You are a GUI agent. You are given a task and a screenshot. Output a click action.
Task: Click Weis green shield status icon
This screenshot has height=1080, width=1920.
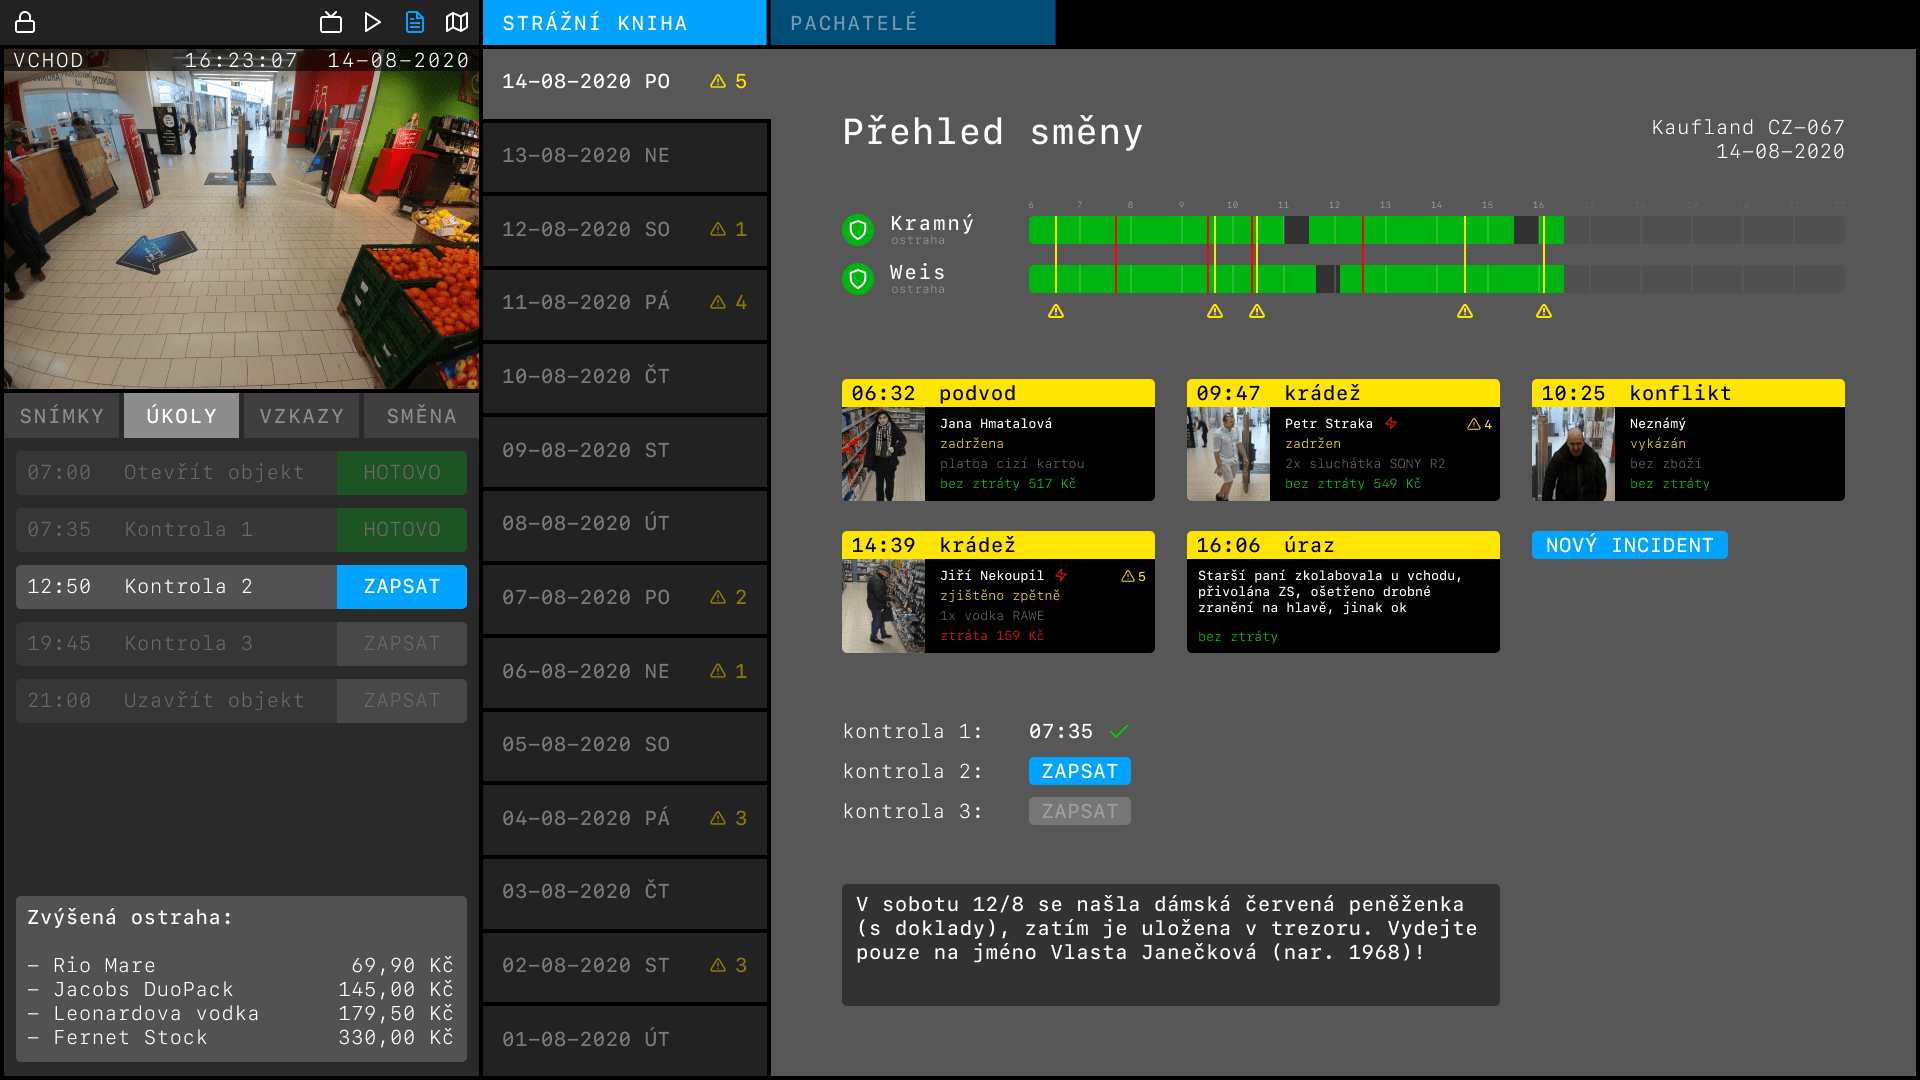click(x=857, y=279)
